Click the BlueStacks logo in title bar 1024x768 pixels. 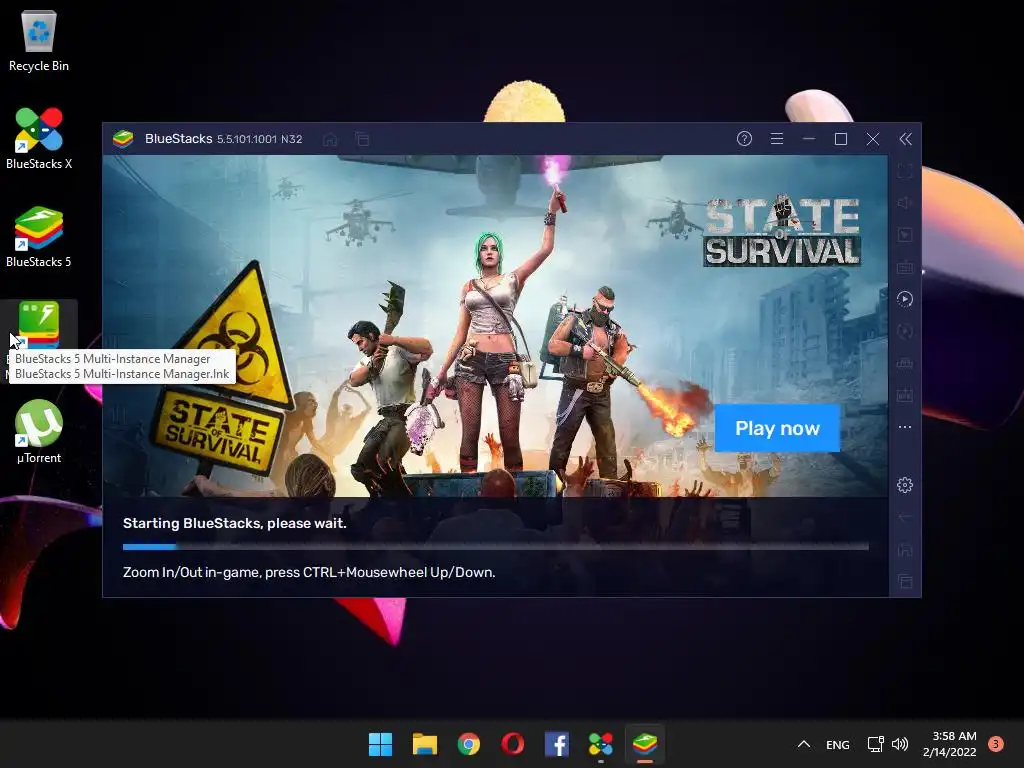click(x=123, y=138)
